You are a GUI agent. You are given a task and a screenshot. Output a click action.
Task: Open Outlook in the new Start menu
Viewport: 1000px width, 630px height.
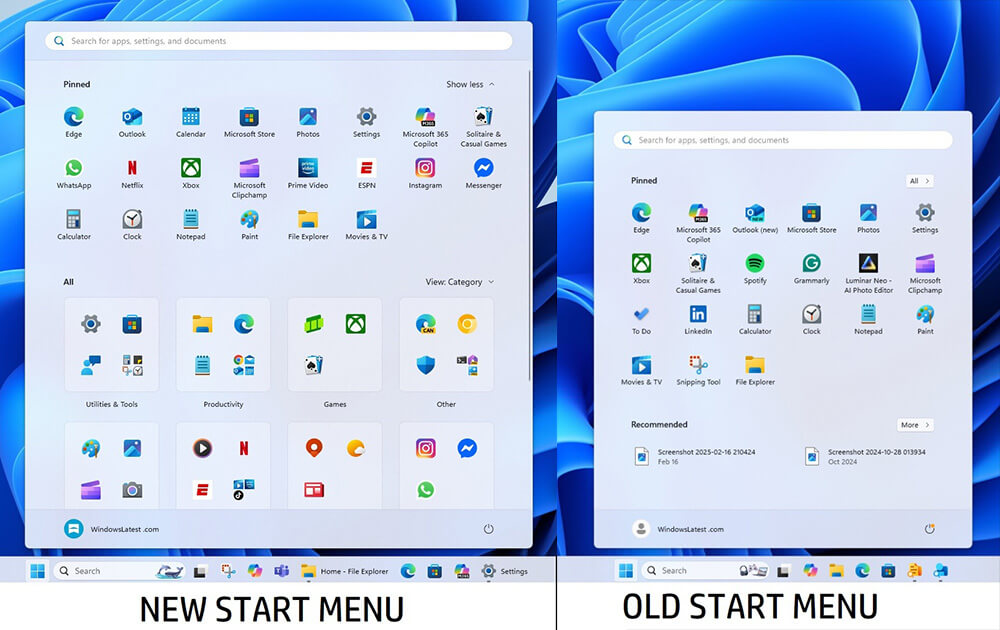point(132,122)
